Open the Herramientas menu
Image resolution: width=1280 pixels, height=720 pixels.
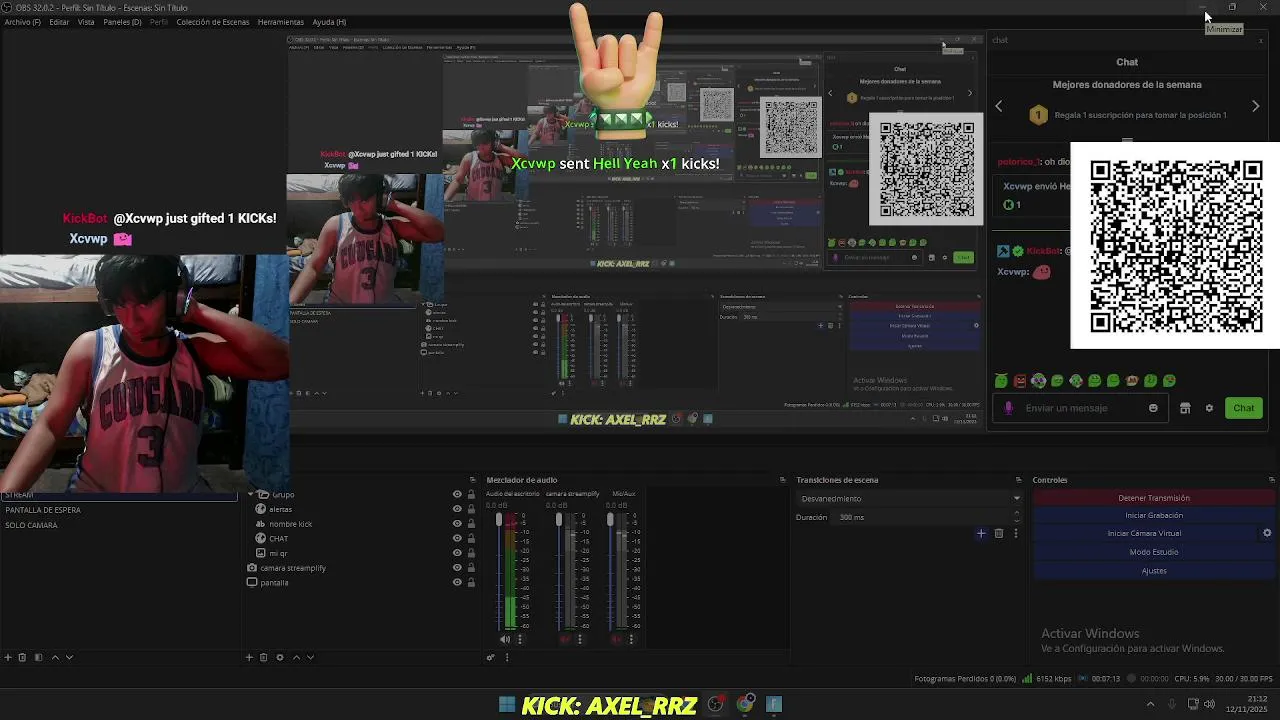click(x=280, y=22)
